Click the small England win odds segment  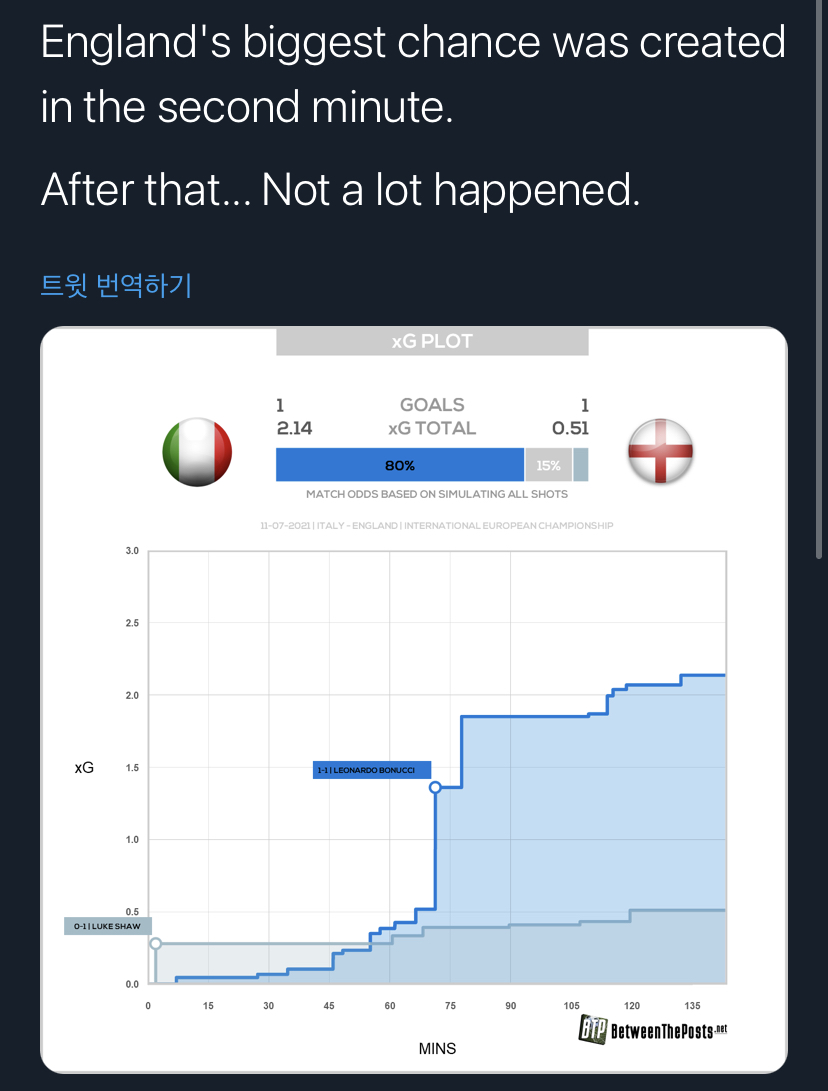(x=581, y=465)
